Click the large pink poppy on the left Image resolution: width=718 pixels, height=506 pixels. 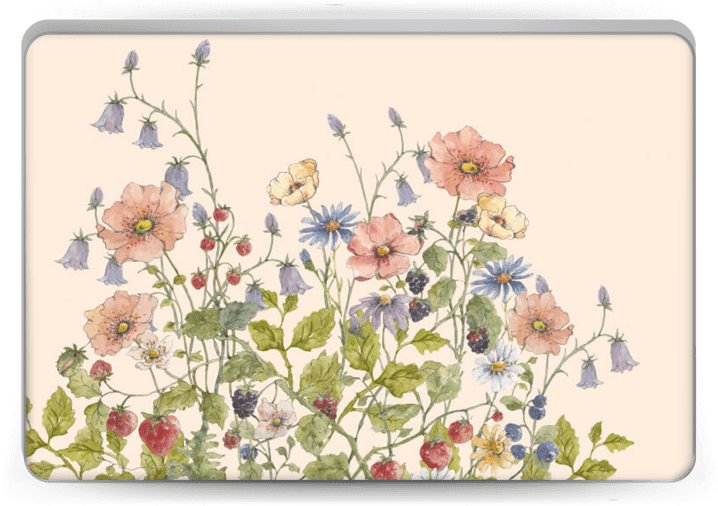pyautogui.click(x=143, y=222)
